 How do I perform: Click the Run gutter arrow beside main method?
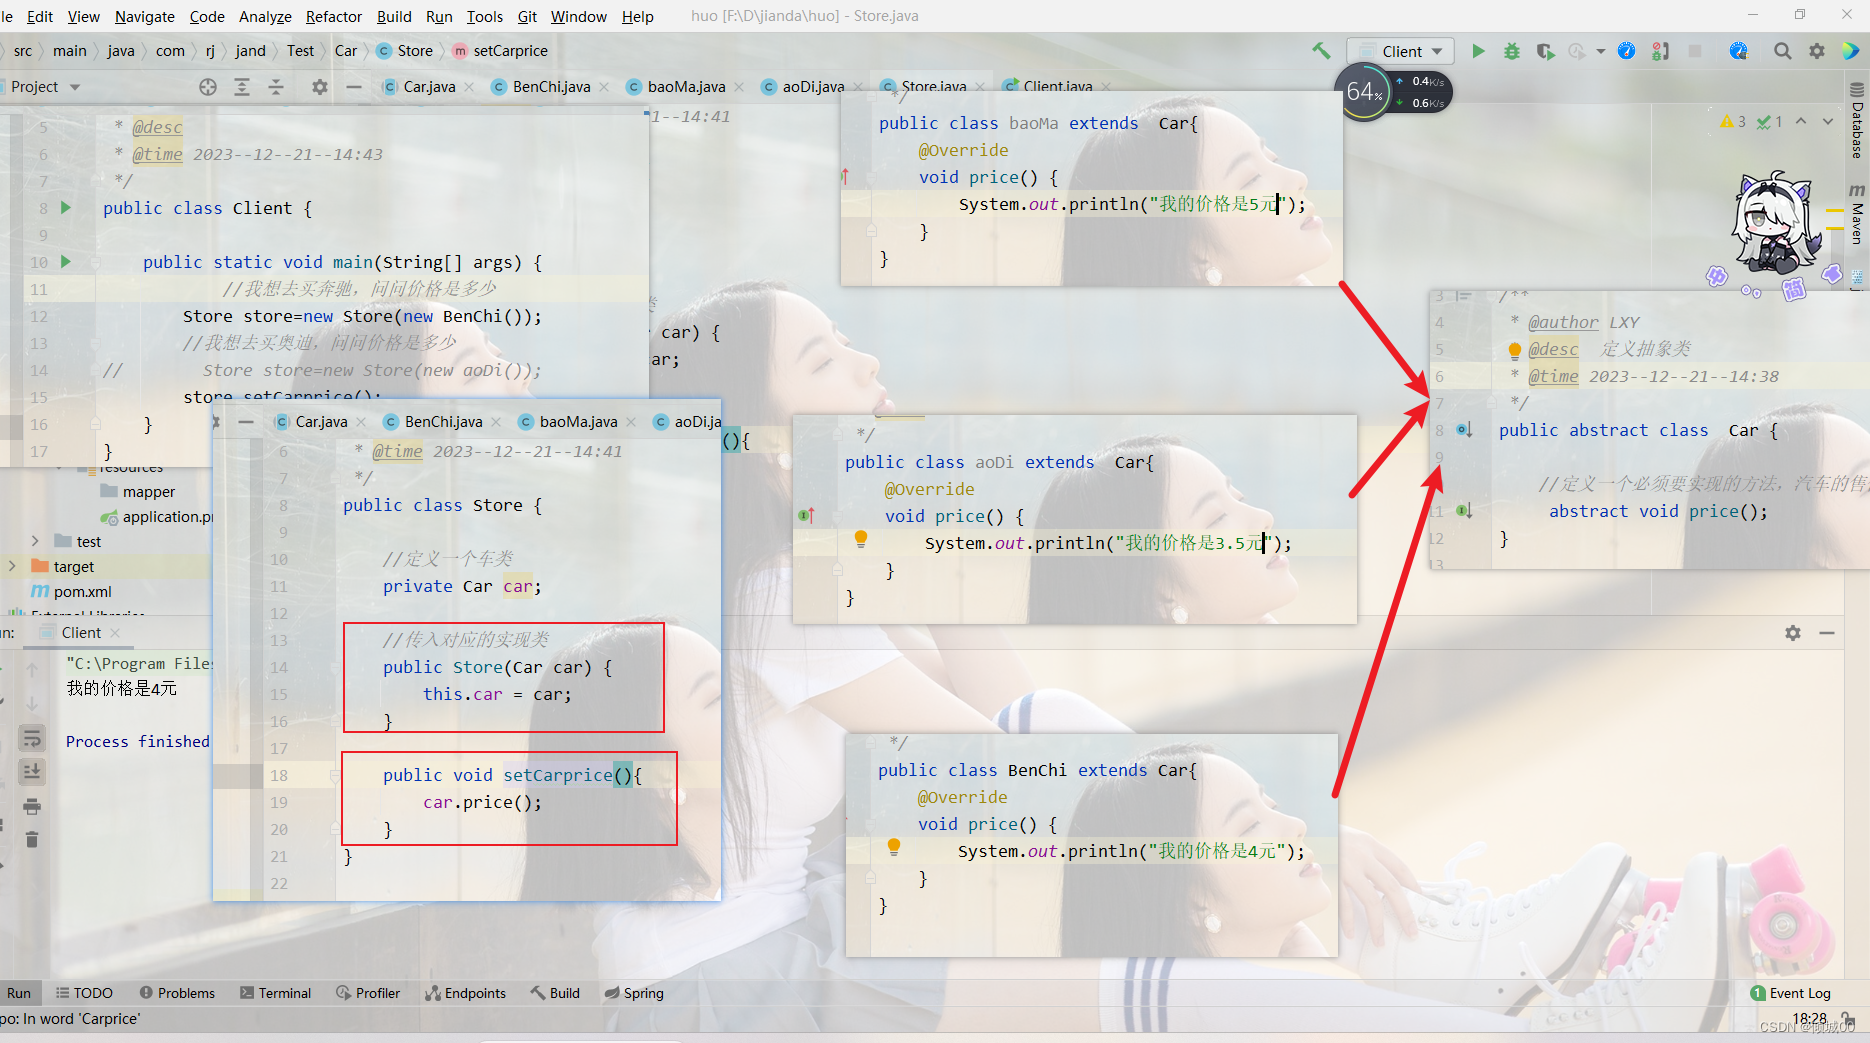pos(66,262)
